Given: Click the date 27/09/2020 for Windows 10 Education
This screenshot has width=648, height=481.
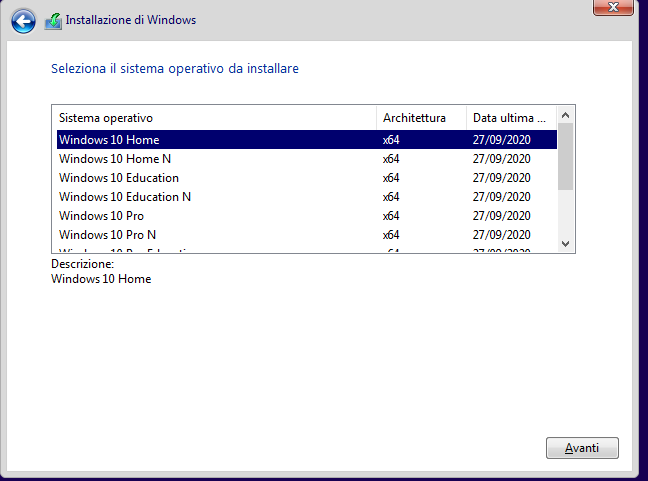Looking at the screenshot, I should (x=501, y=178).
